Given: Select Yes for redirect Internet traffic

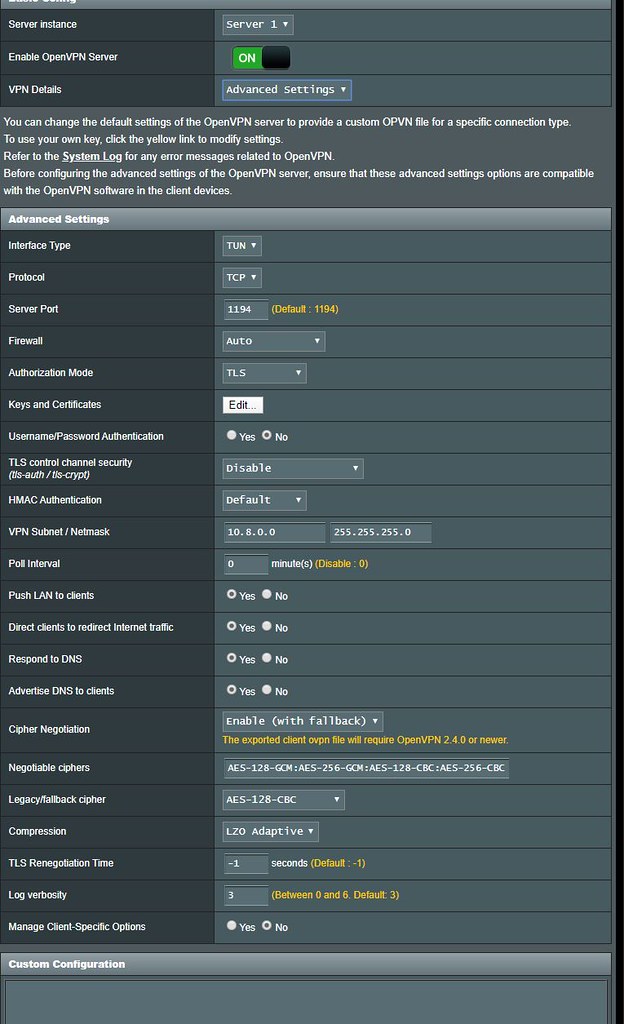Looking at the screenshot, I should click(x=232, y=626).
